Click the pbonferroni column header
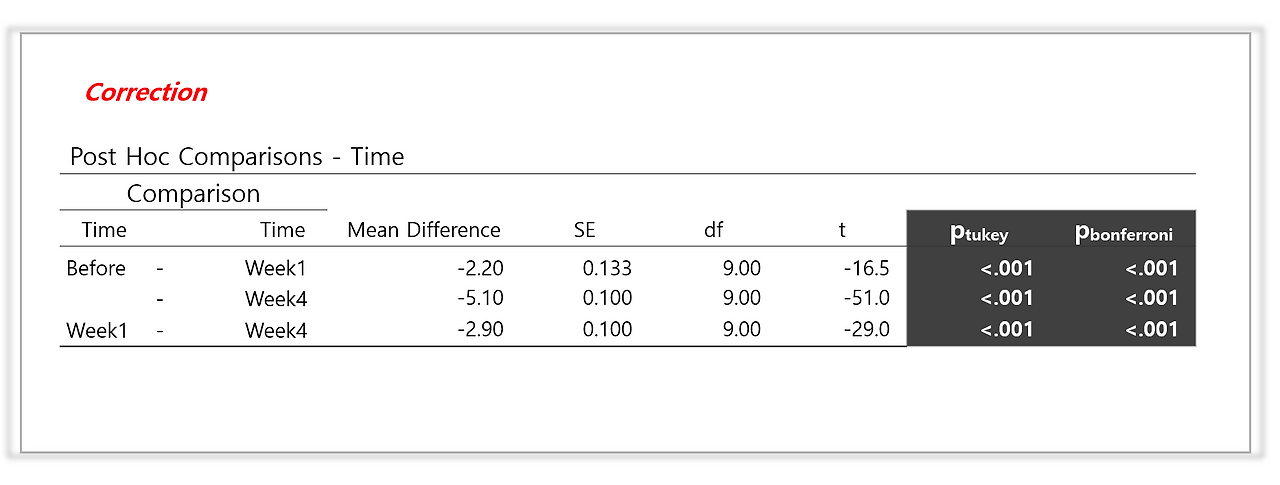1280x485 pixels. pyautogui.click(x=1123, y=234)
